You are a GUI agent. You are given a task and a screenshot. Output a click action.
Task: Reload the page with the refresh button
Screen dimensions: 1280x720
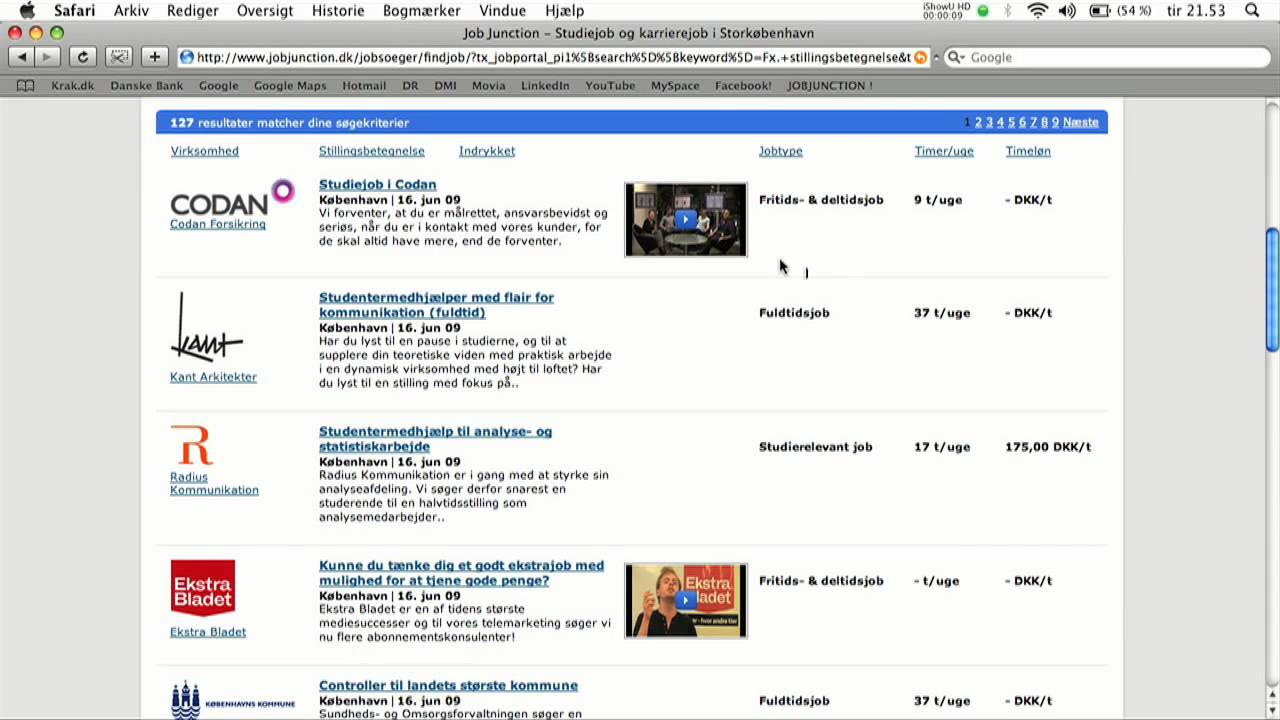tap(83, 57)
